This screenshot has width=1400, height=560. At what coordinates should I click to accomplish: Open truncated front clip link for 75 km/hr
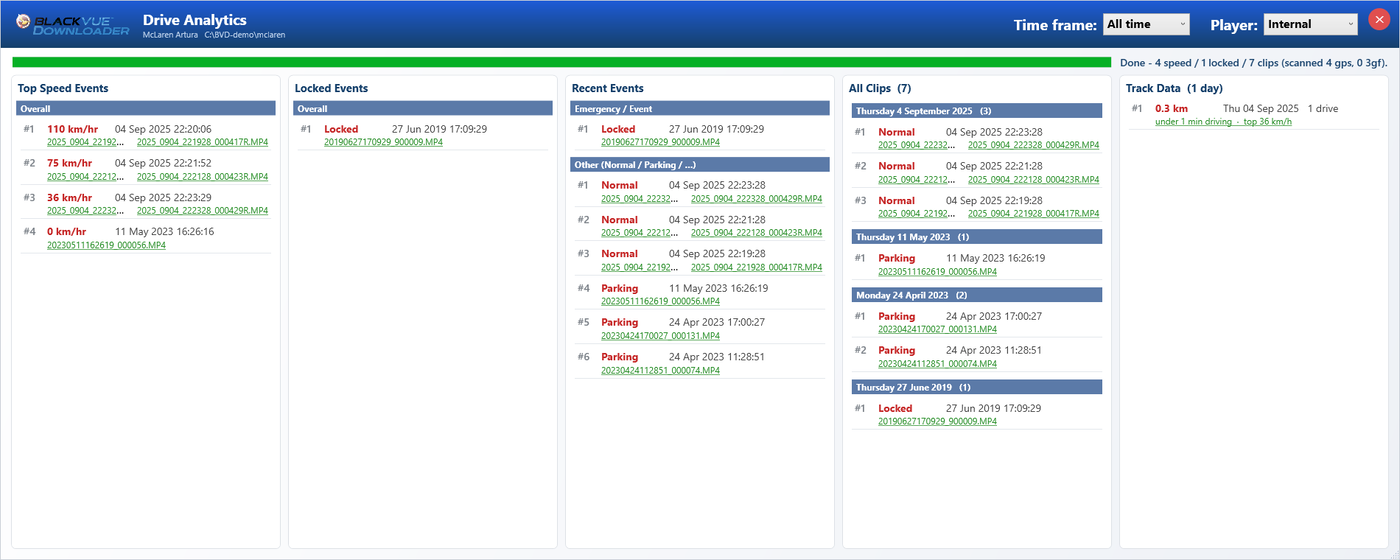pyautogui.click(x=84, y=176)
